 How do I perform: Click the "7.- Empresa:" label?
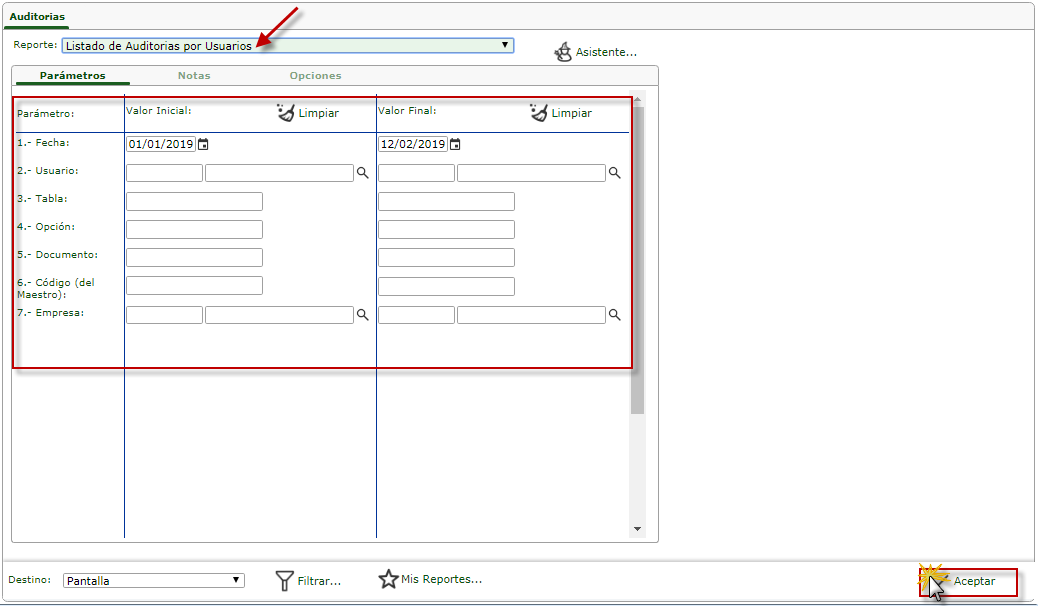(50, 313)
